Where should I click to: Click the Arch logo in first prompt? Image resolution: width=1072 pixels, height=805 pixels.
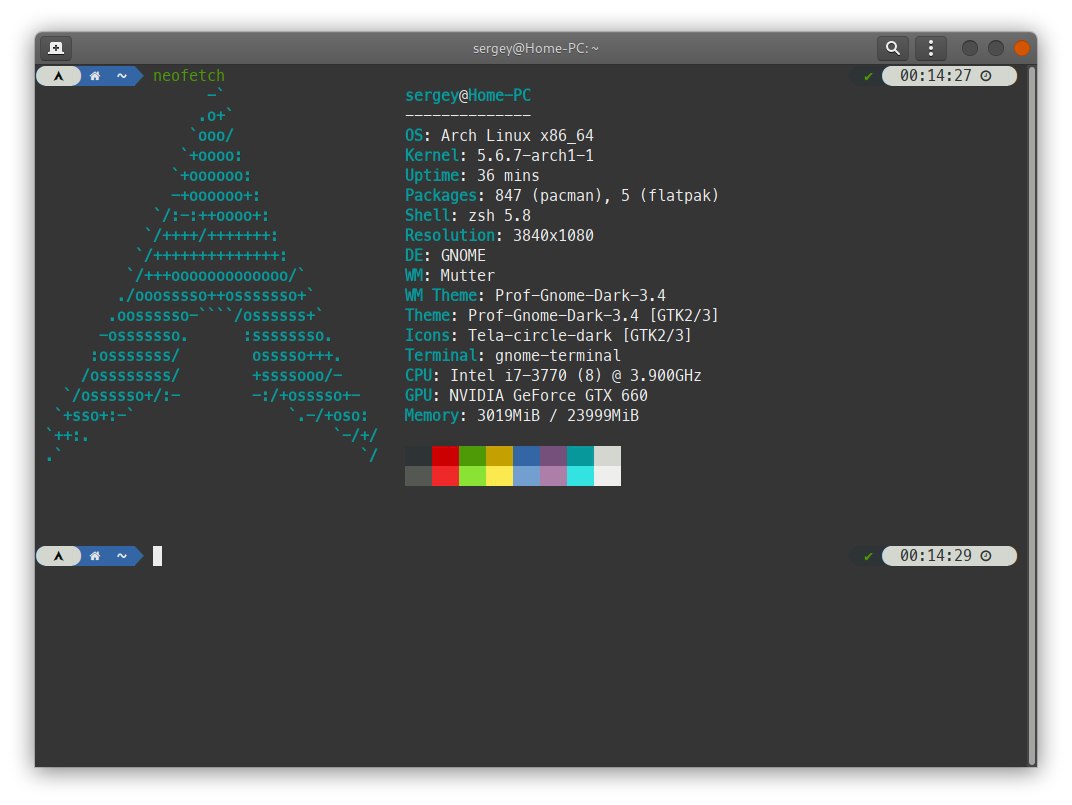59,76
